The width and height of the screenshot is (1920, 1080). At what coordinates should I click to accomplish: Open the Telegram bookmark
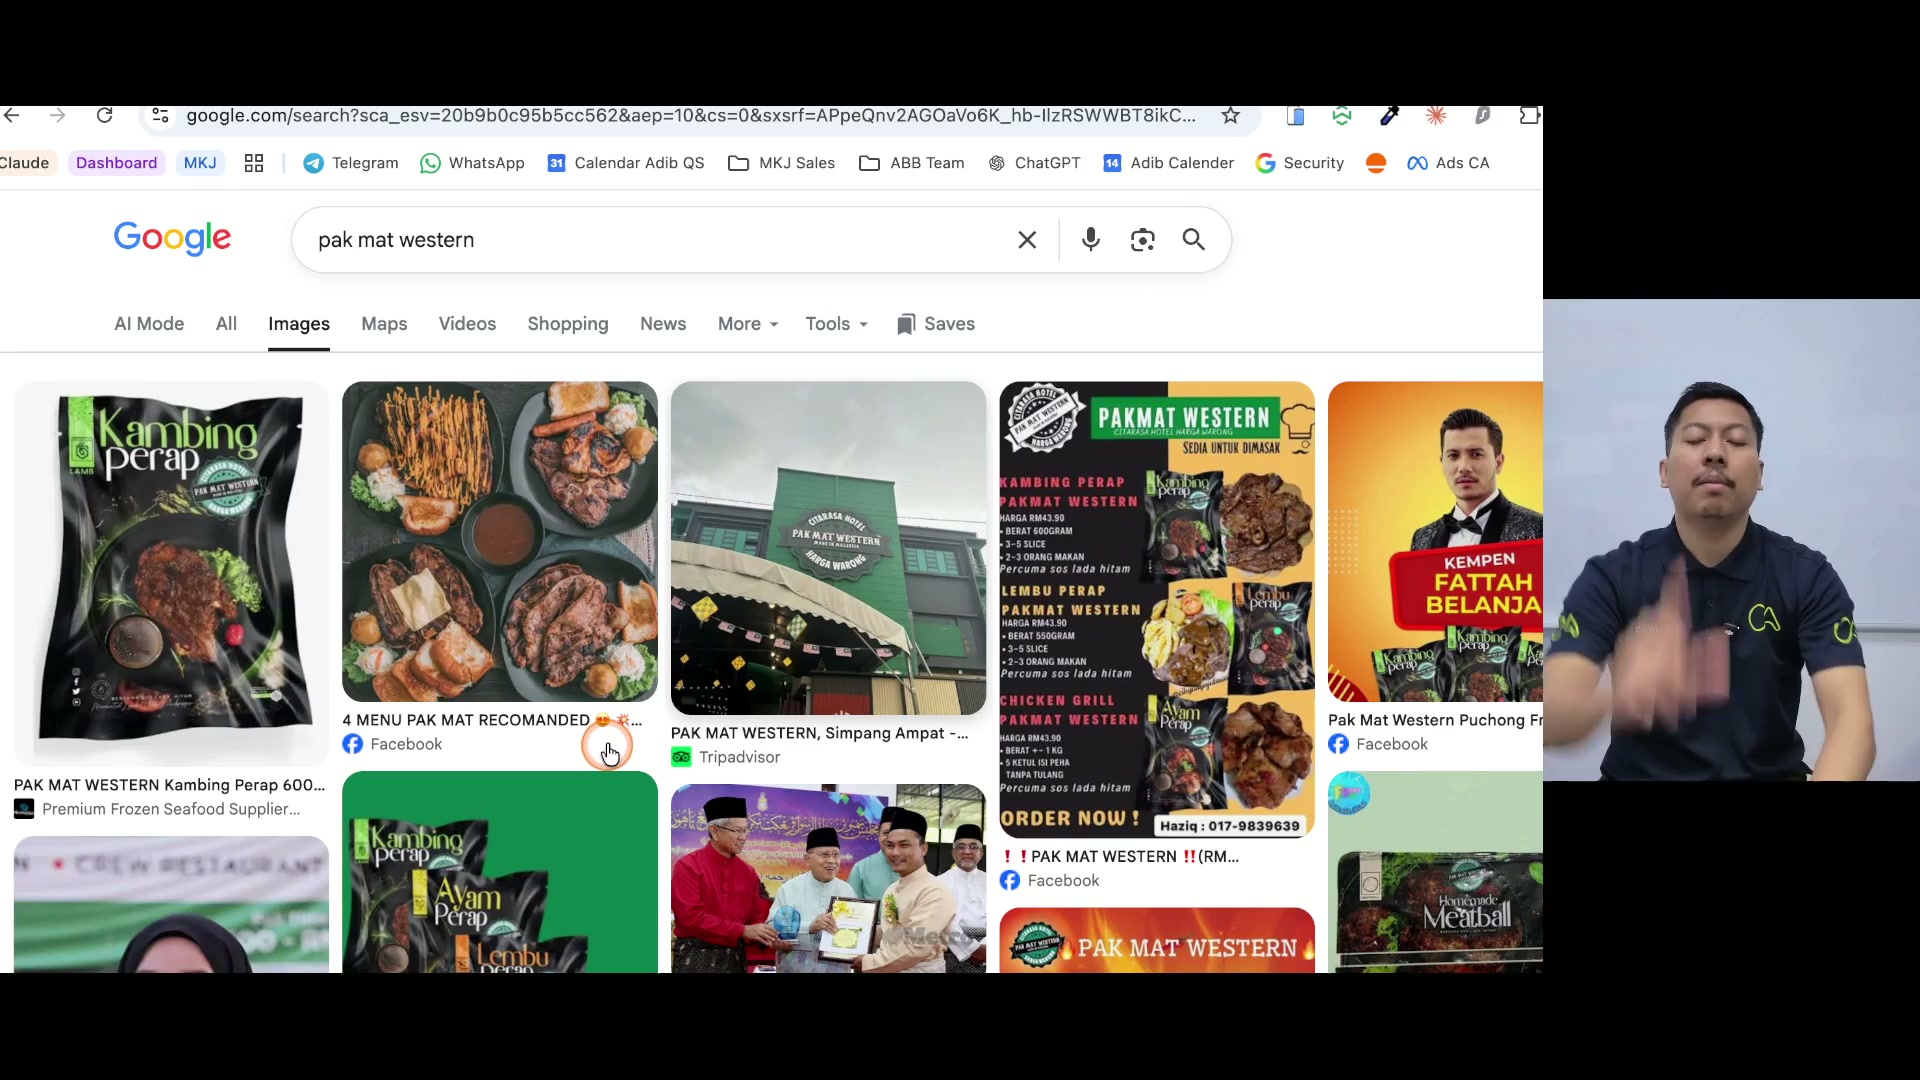pyautogui.click(x=351, y=163)
